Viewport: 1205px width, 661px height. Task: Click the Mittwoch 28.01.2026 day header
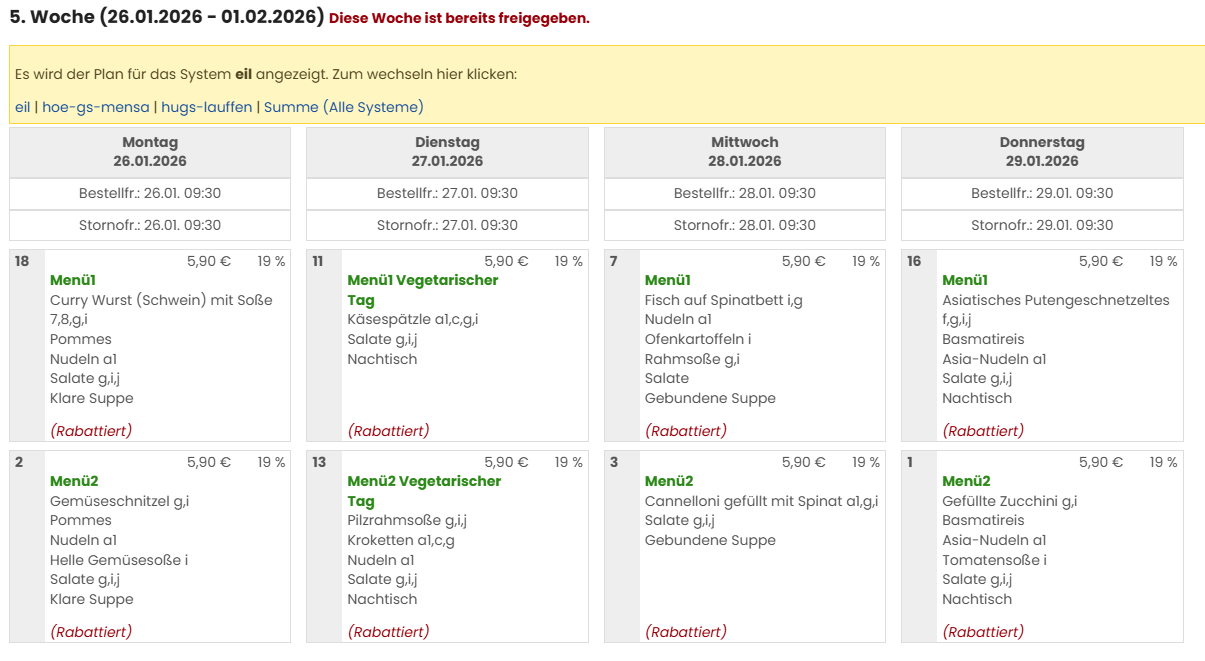pyautogui.click(x=744, y=152)
